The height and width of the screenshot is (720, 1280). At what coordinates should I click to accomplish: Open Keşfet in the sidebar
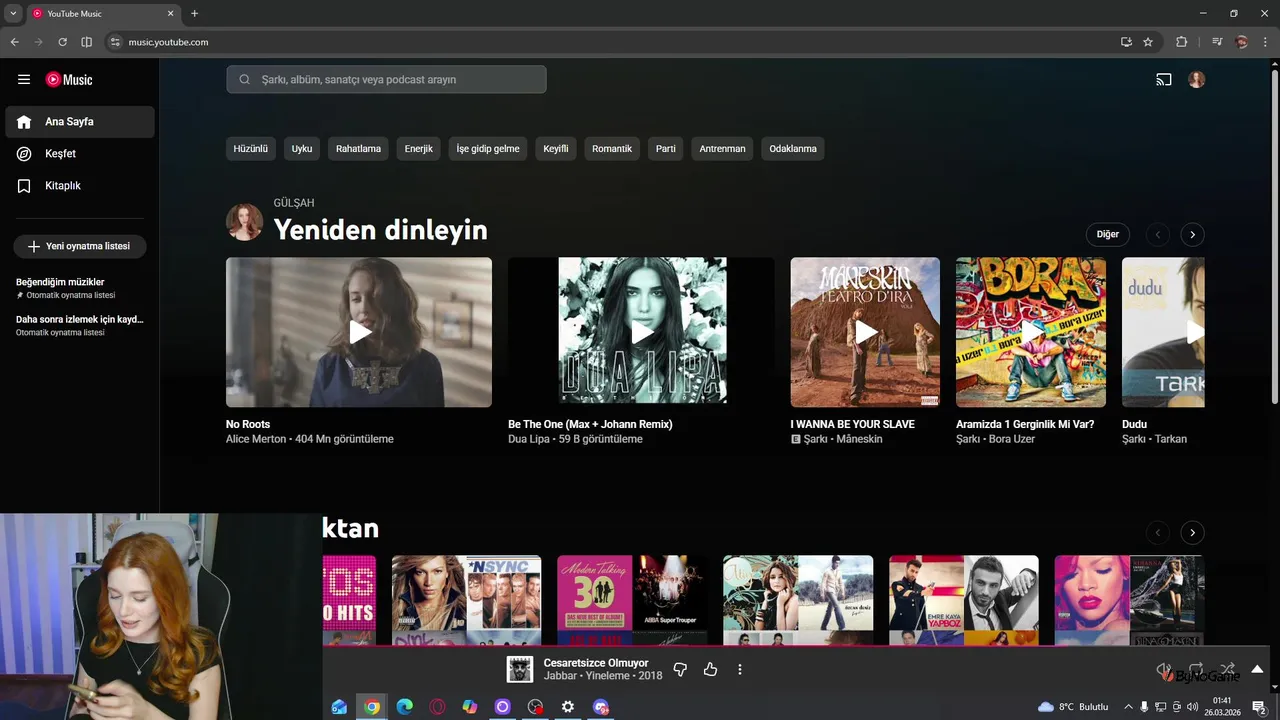pyautogui.click(x=80, y=154)
